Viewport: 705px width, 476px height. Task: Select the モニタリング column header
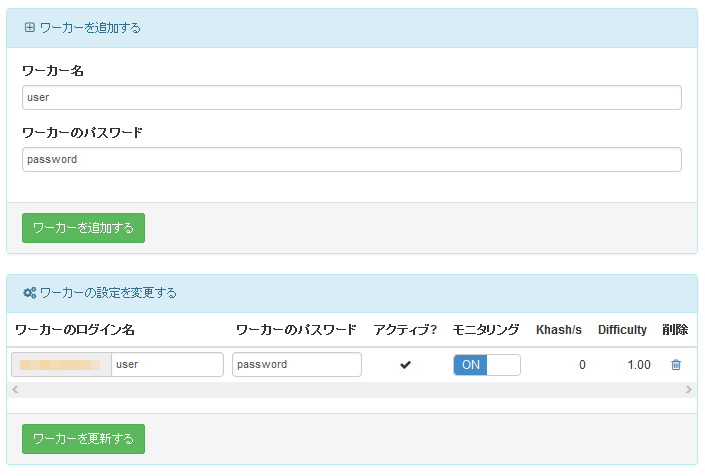(x=486, y=330)
